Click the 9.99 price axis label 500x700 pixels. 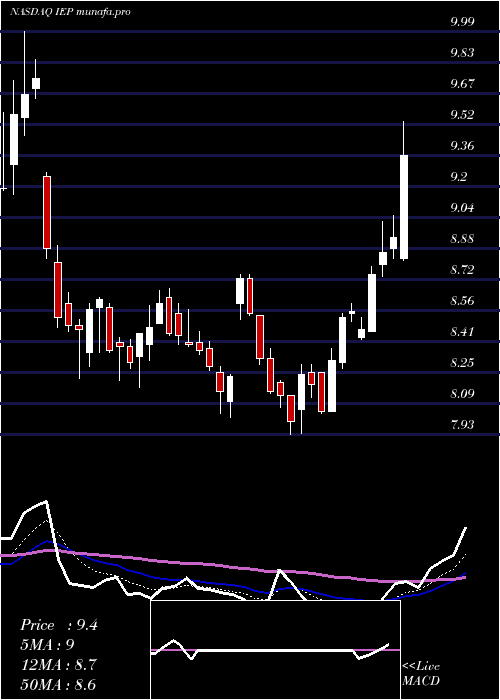coord(462,22)
